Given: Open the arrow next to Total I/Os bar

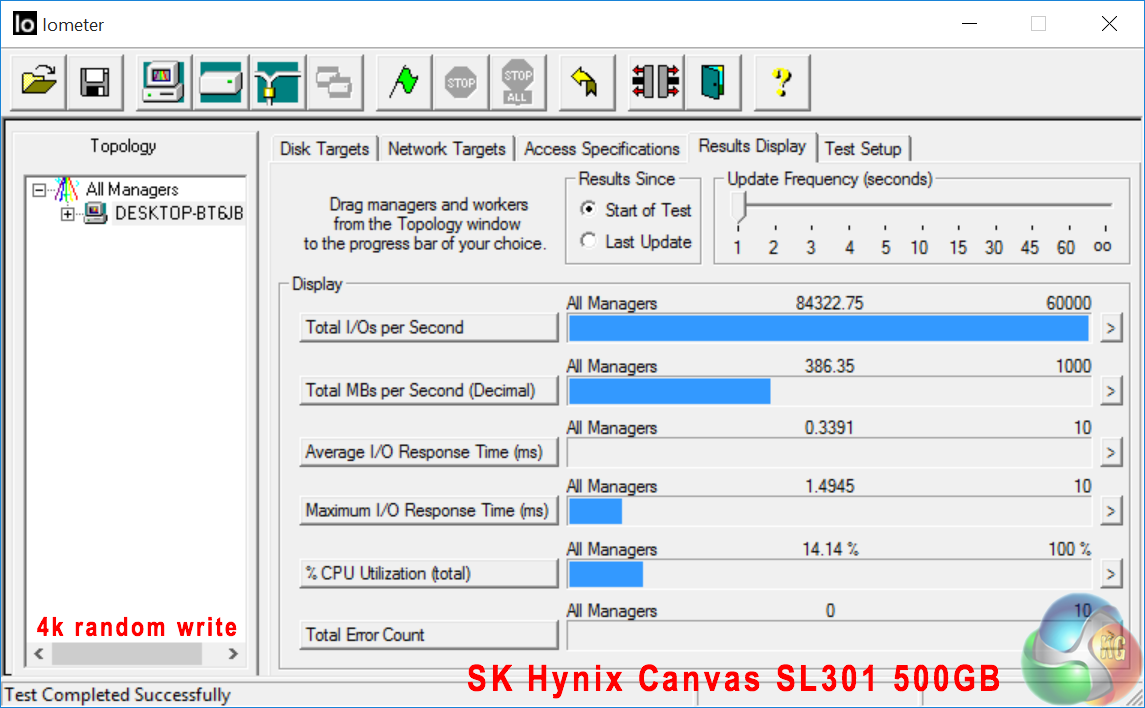Looking at the screenshot, I should tap(1110, 328).
